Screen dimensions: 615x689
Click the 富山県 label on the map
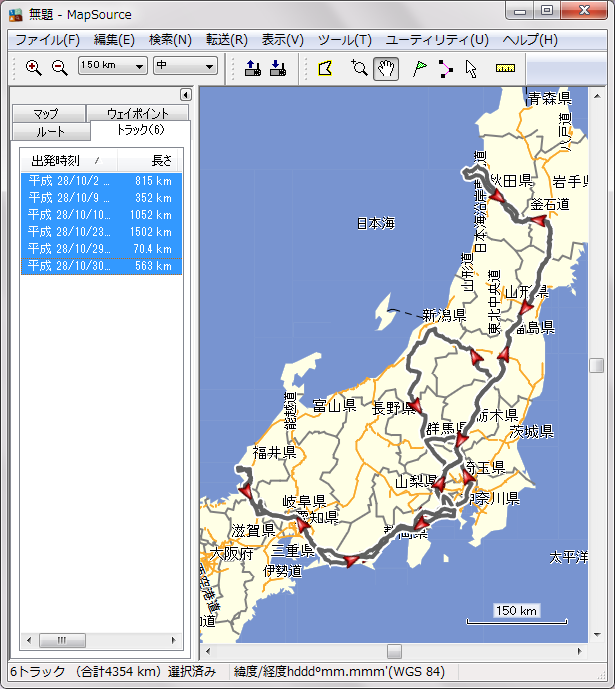[x=334, y=405]
